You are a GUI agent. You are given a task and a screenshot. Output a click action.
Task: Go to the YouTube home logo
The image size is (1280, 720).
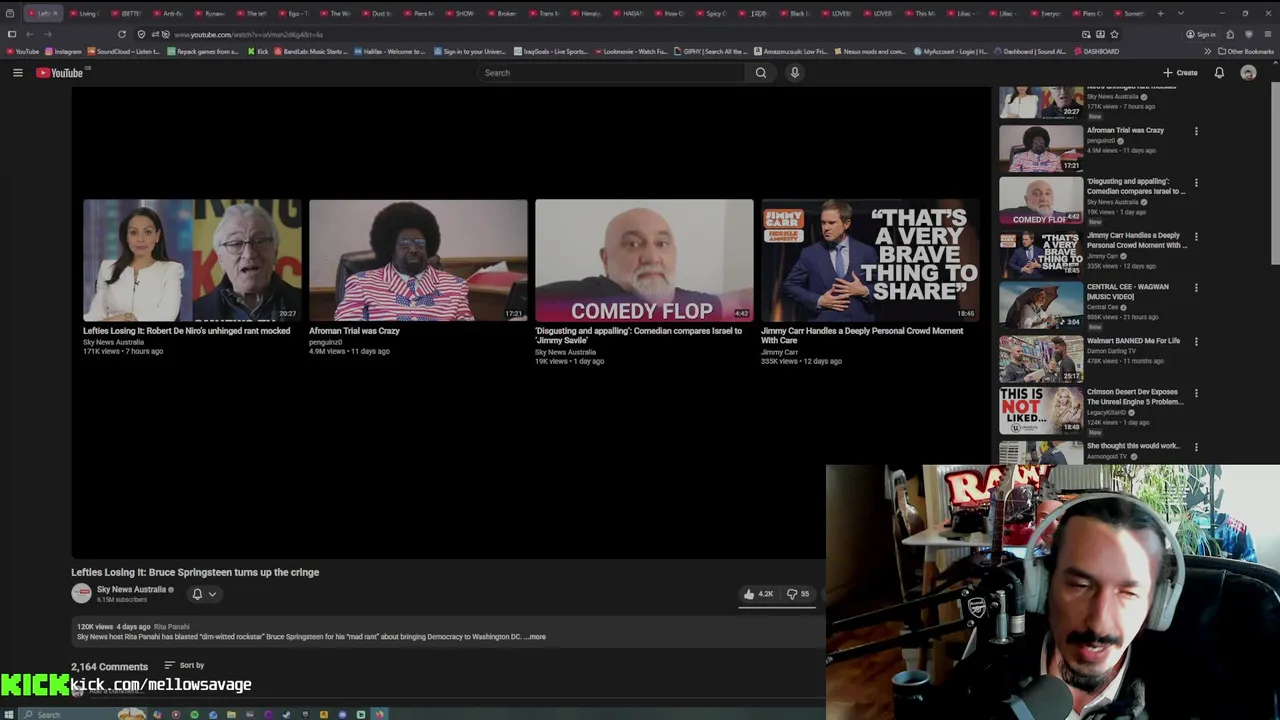tap(59, 73)
